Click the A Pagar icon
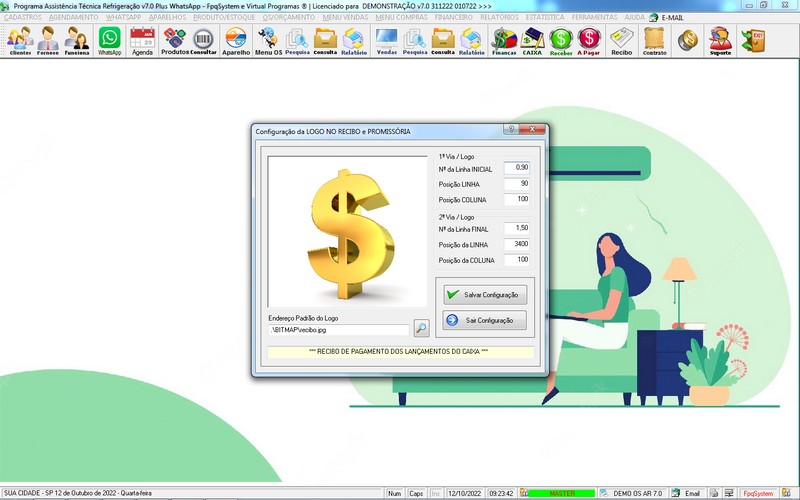Image resolution: width=800 pixels, height=500 pixels. tap(590, 40)
